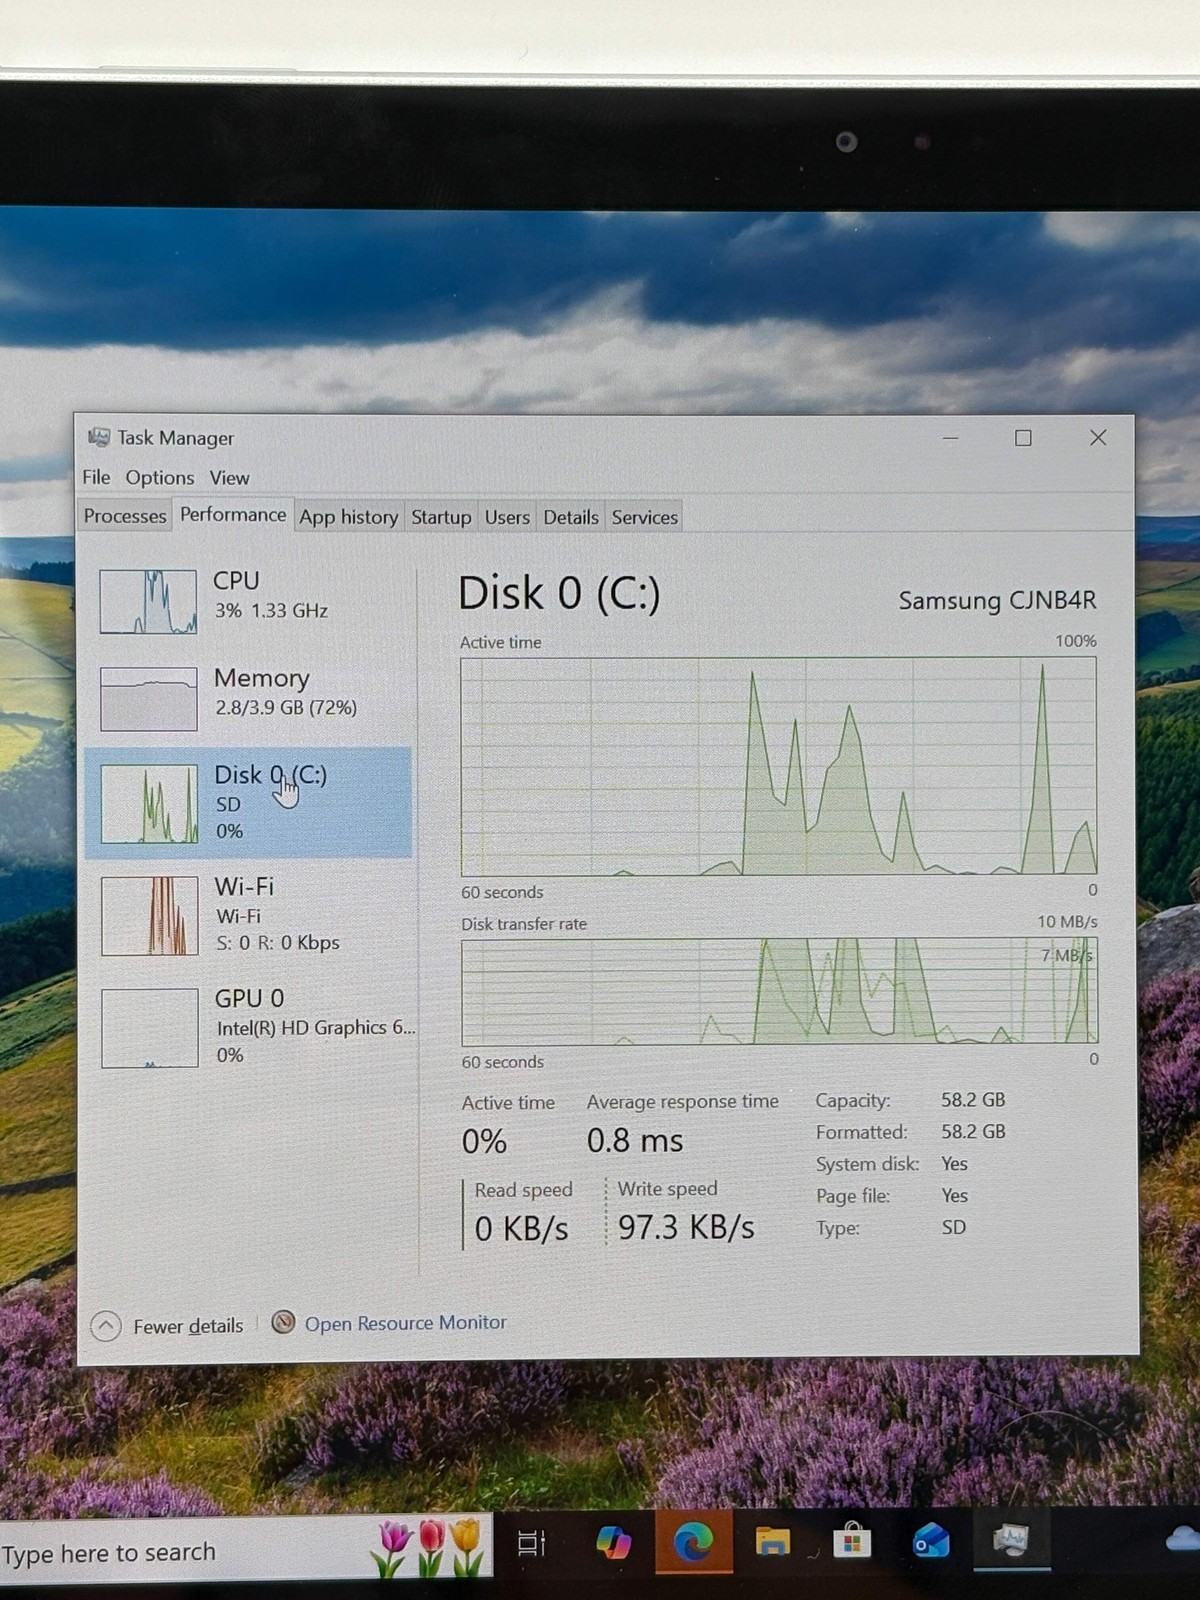Click the Task Manager taskbar icon
This screenshot has width=1200, height=1600.
click(x=1011, y=1540)
